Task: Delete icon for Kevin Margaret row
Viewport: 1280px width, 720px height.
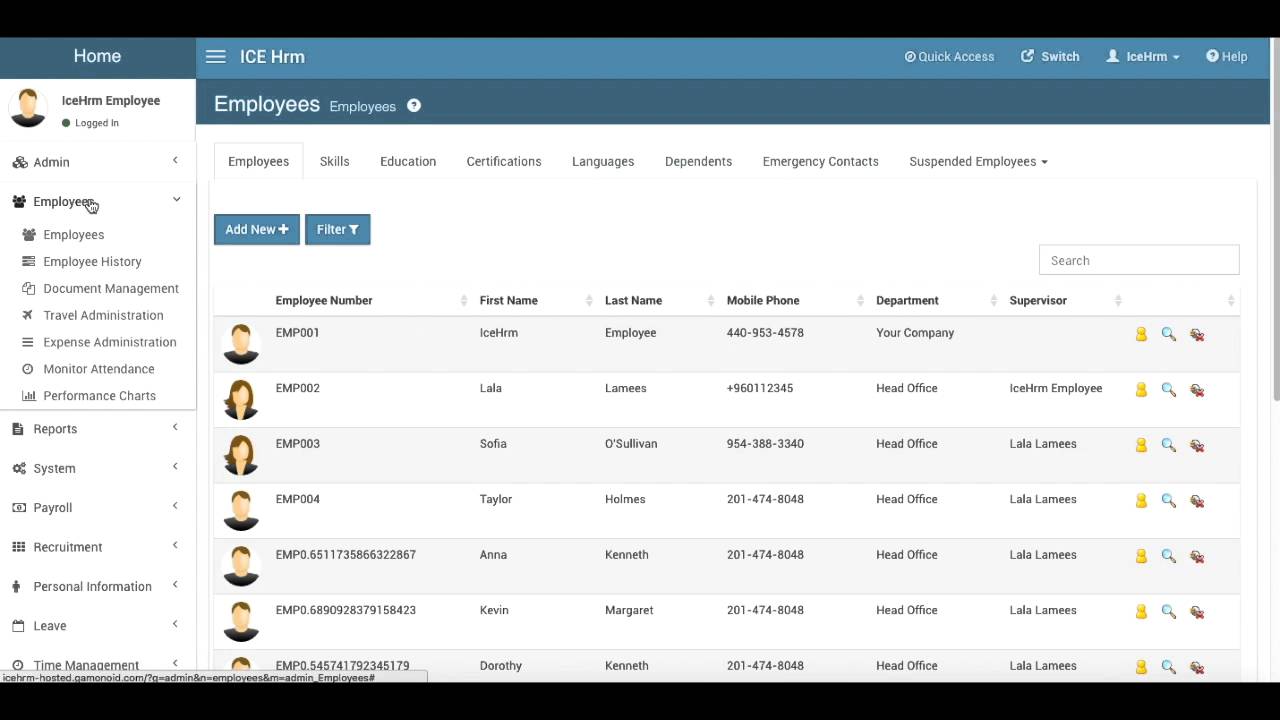Action: (x=1197, y=612)
